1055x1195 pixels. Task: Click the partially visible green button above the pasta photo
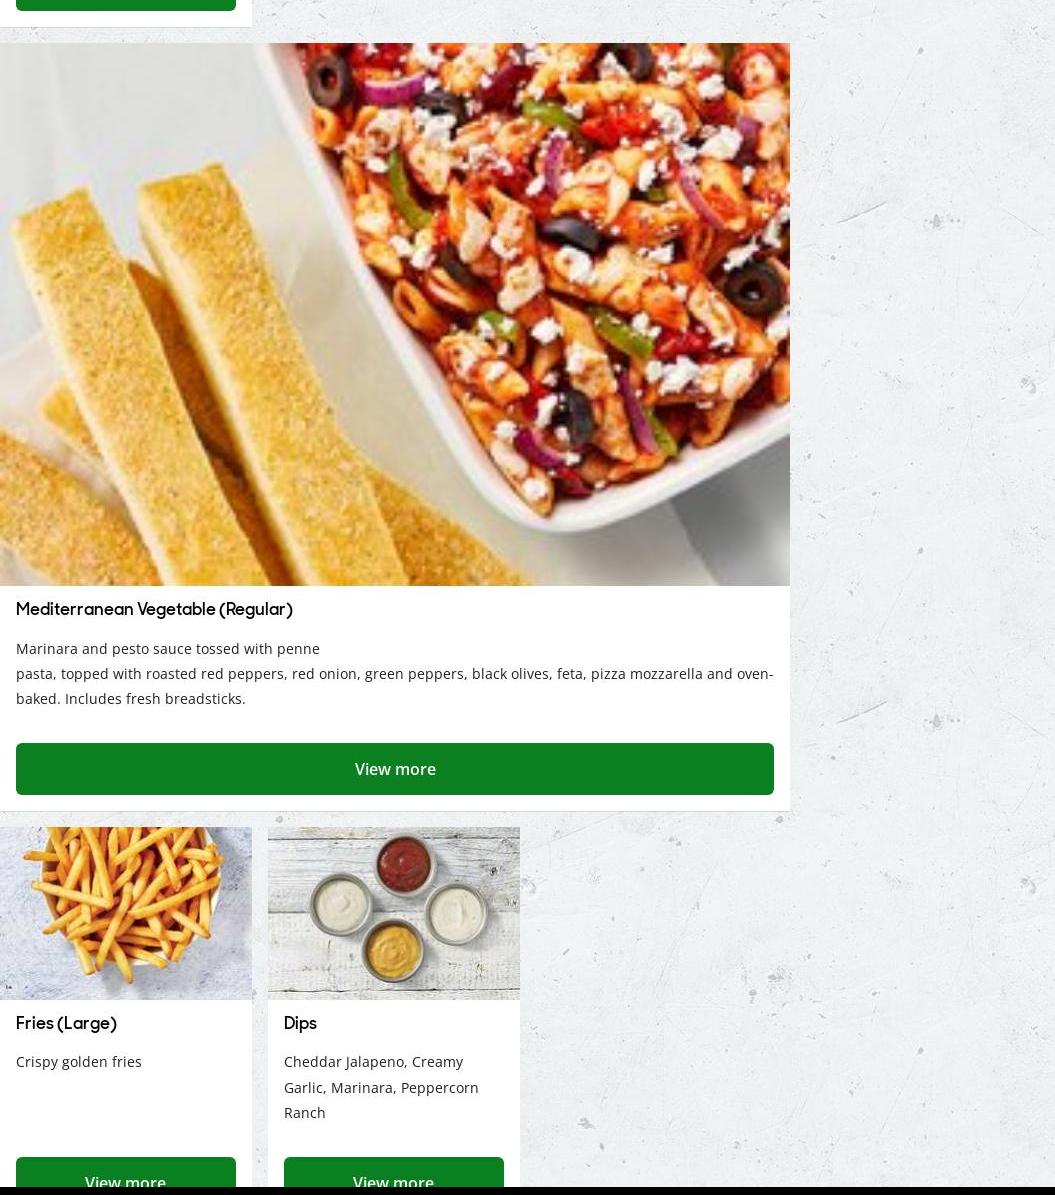pyautogui.click(x=126, y=5)
